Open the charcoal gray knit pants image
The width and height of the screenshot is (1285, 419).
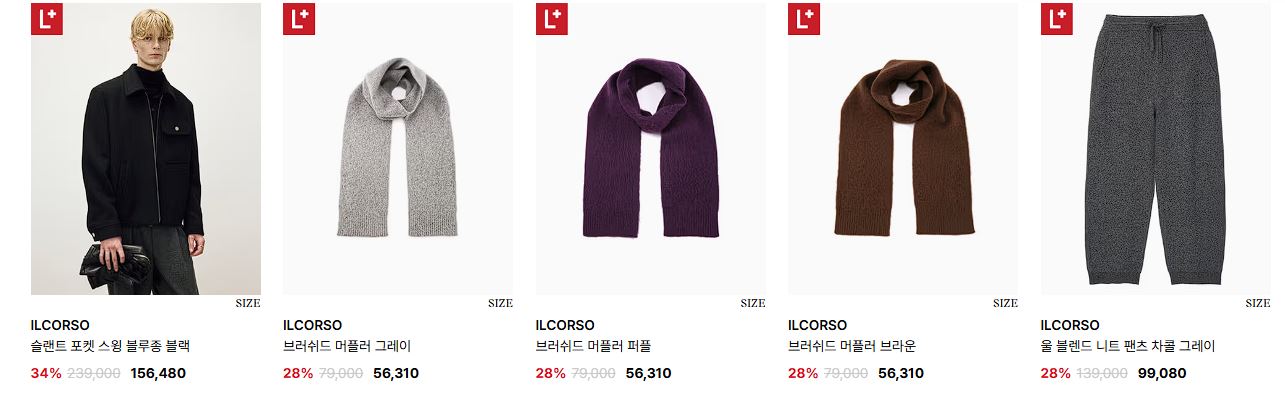[x=1156, y=148]
